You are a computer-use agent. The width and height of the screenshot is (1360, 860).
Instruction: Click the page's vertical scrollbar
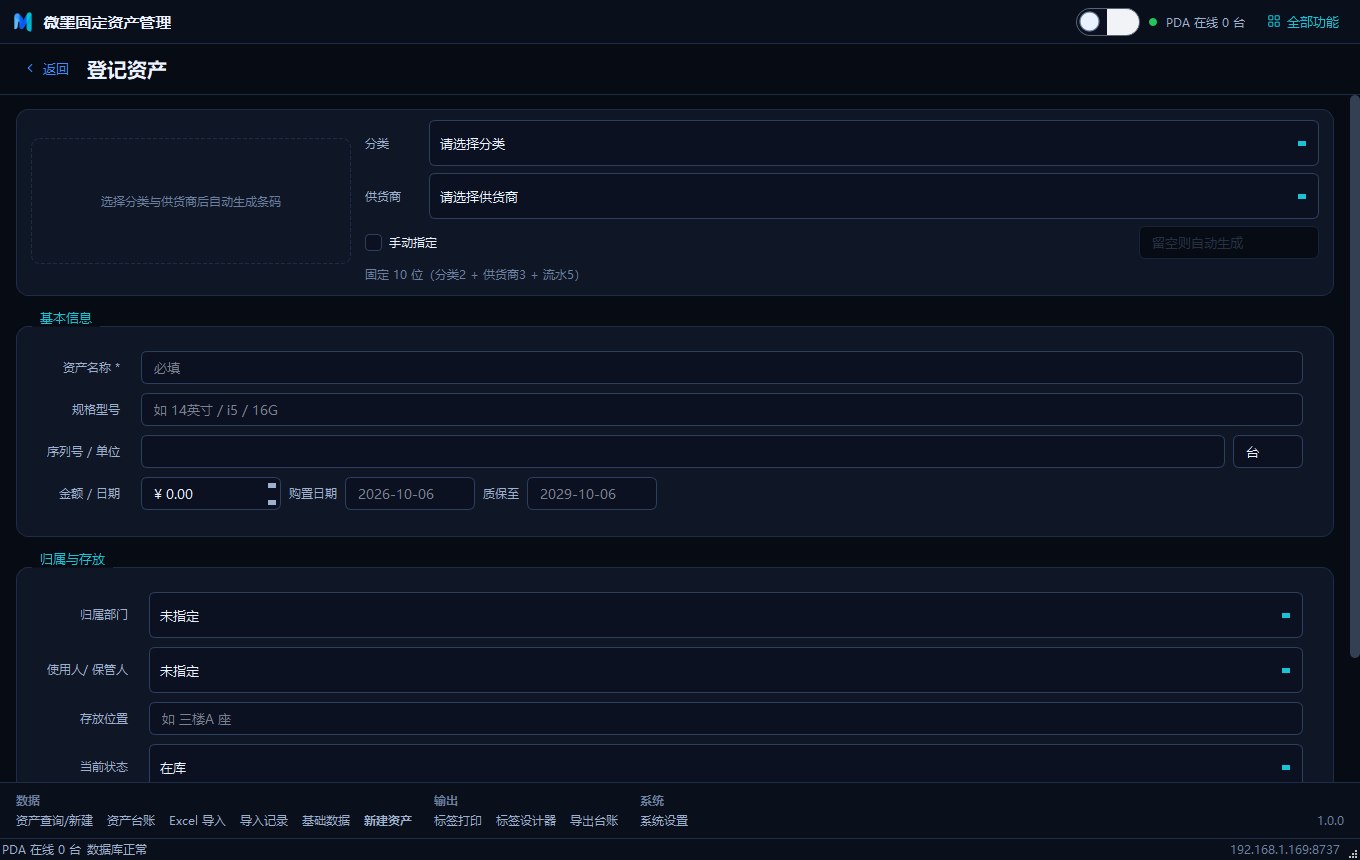[1355, 375]
